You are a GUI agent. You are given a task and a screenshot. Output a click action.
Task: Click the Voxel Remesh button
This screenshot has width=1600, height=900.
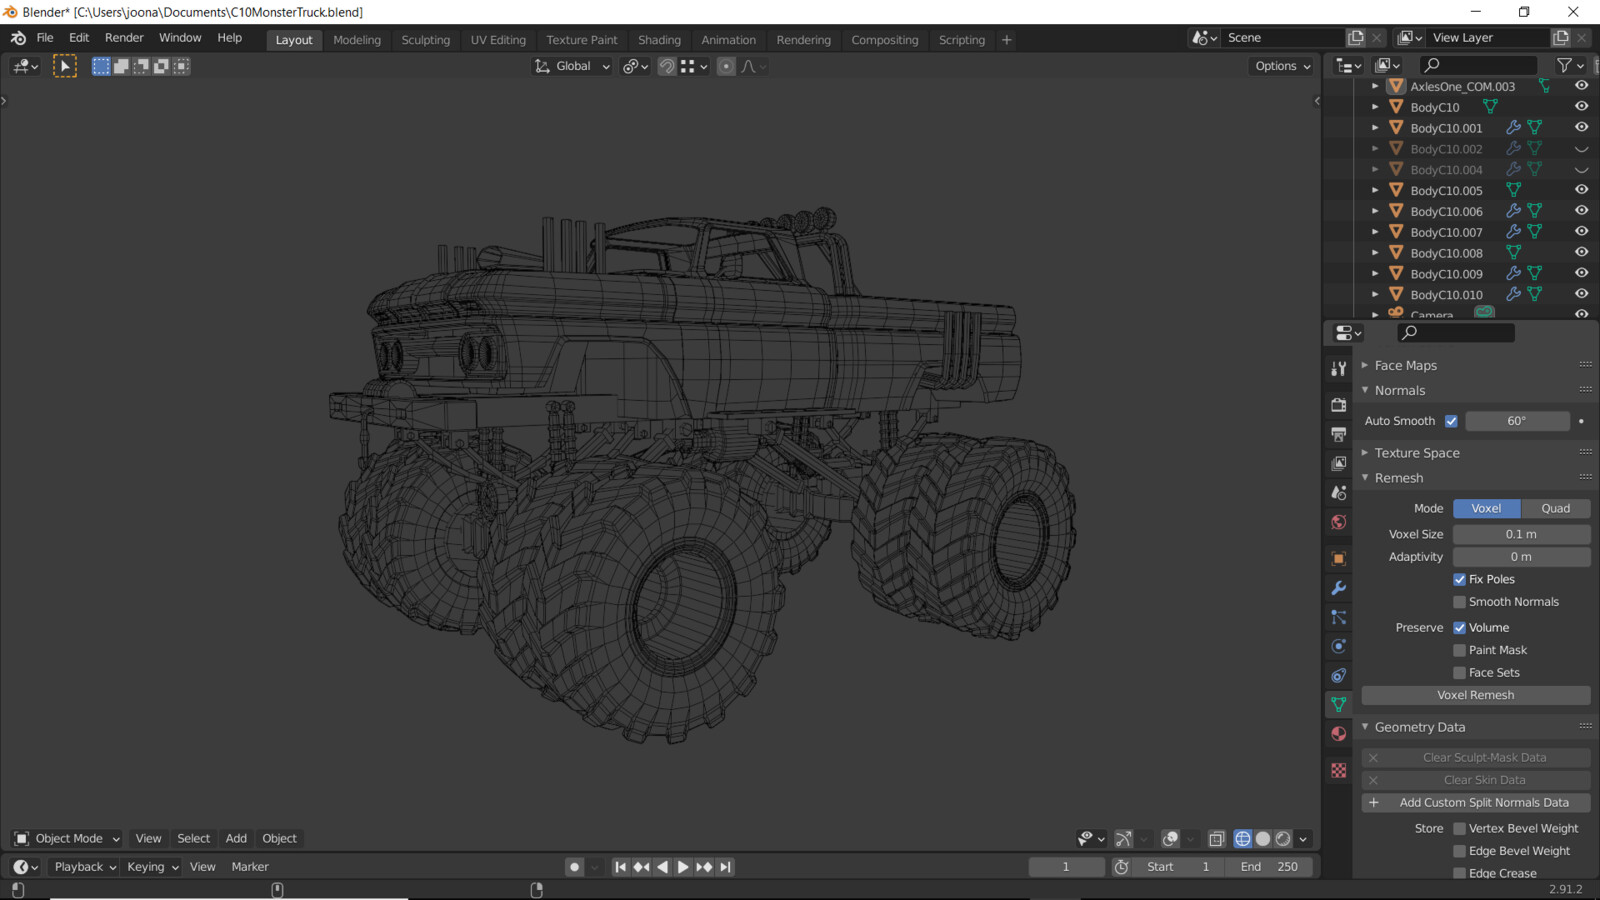point(1475,695)
